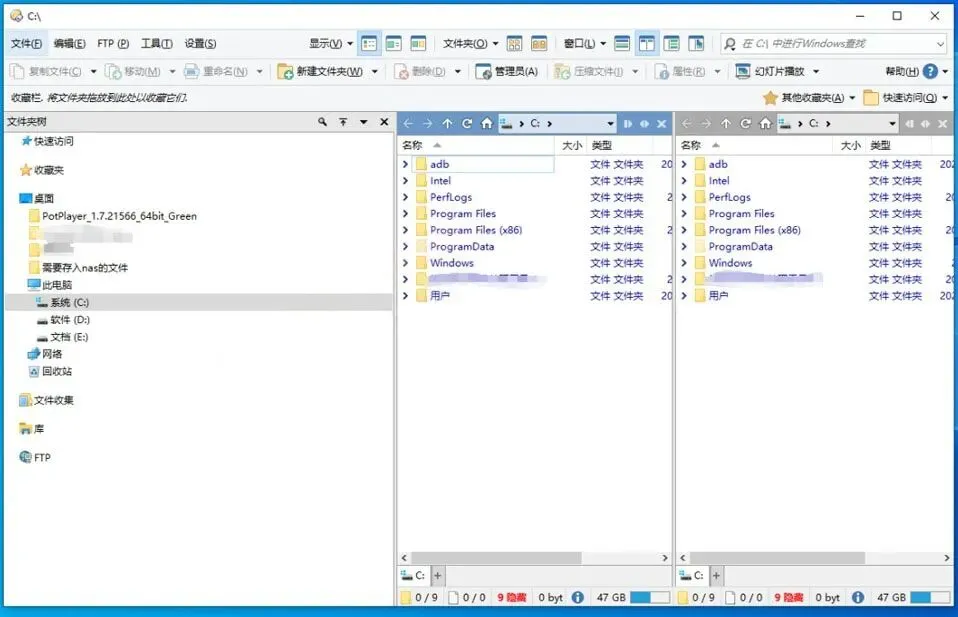Open the 编辑(E) menu
This screenshot has height=617, width=958.
(x=70, y=43)
